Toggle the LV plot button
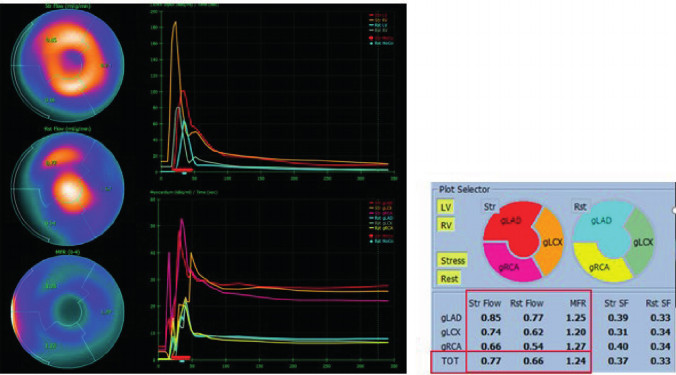The image size is (676, 375). click(x=445, y=207)
